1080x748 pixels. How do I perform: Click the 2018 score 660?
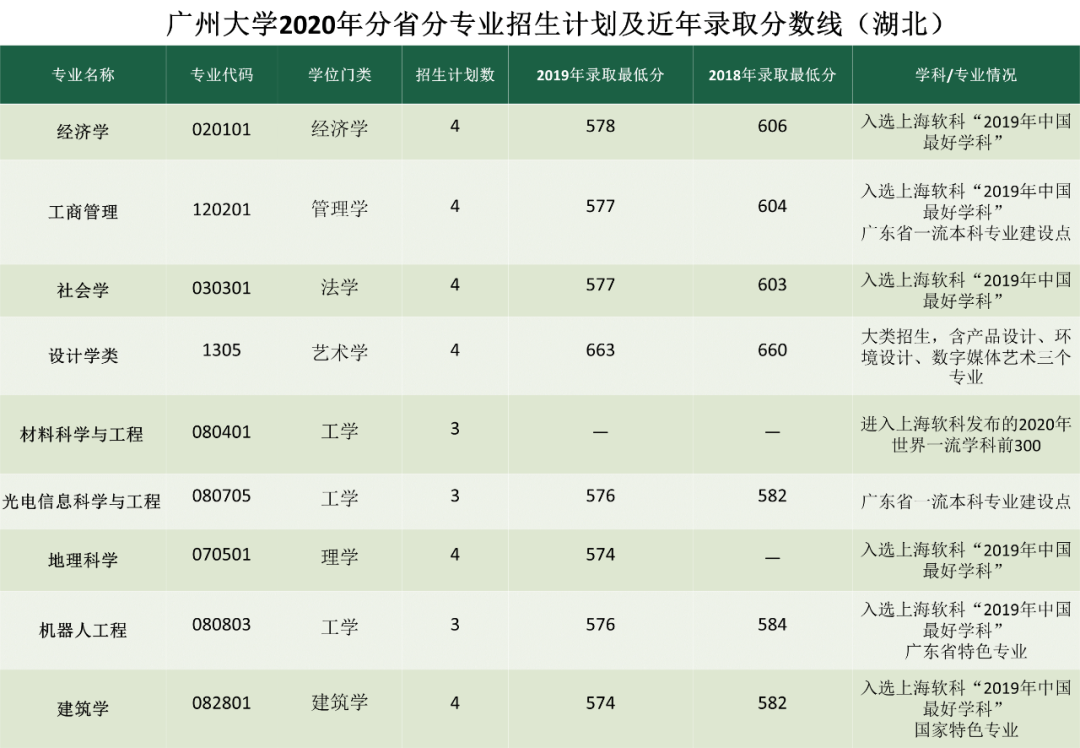(772, 350)
